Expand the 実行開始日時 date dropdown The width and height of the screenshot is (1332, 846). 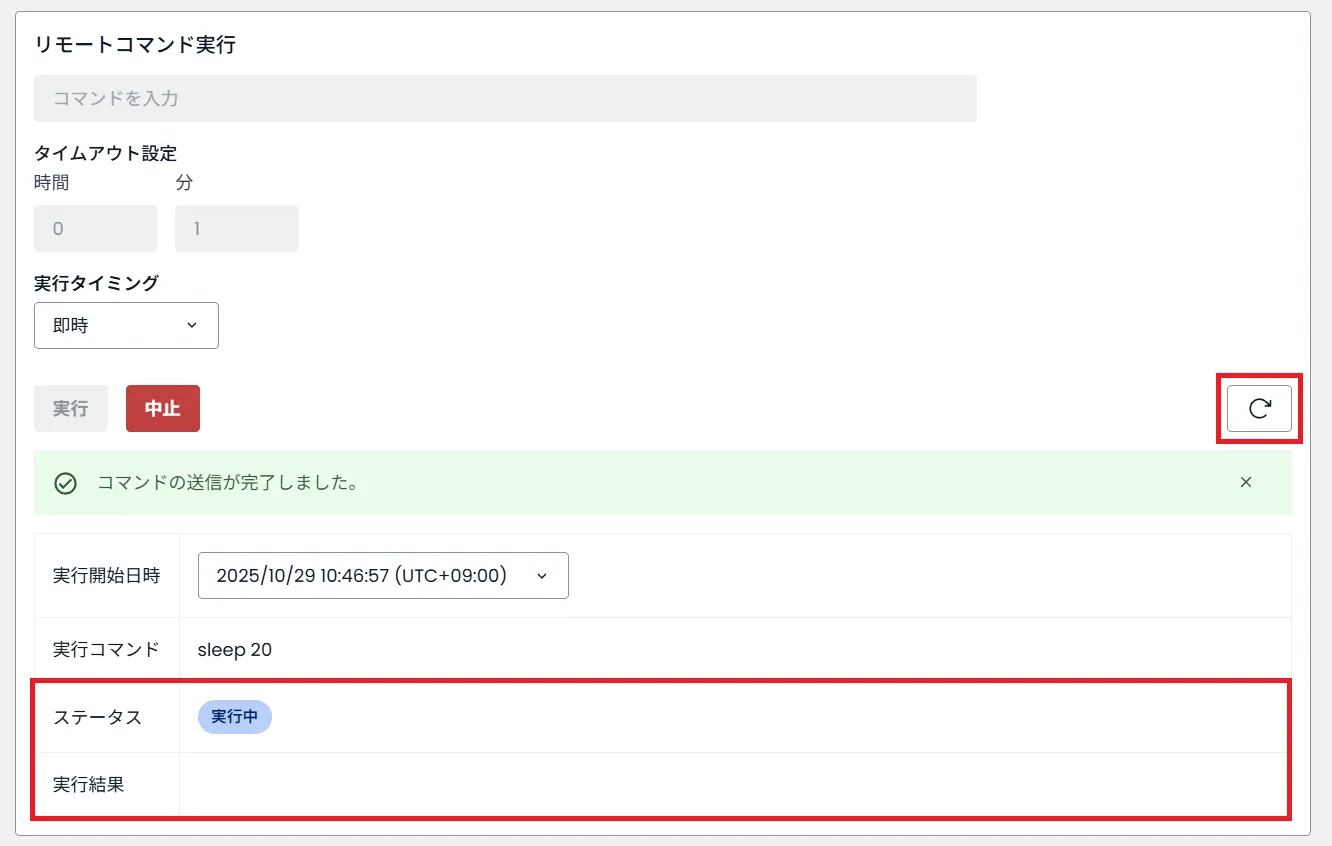383,576
